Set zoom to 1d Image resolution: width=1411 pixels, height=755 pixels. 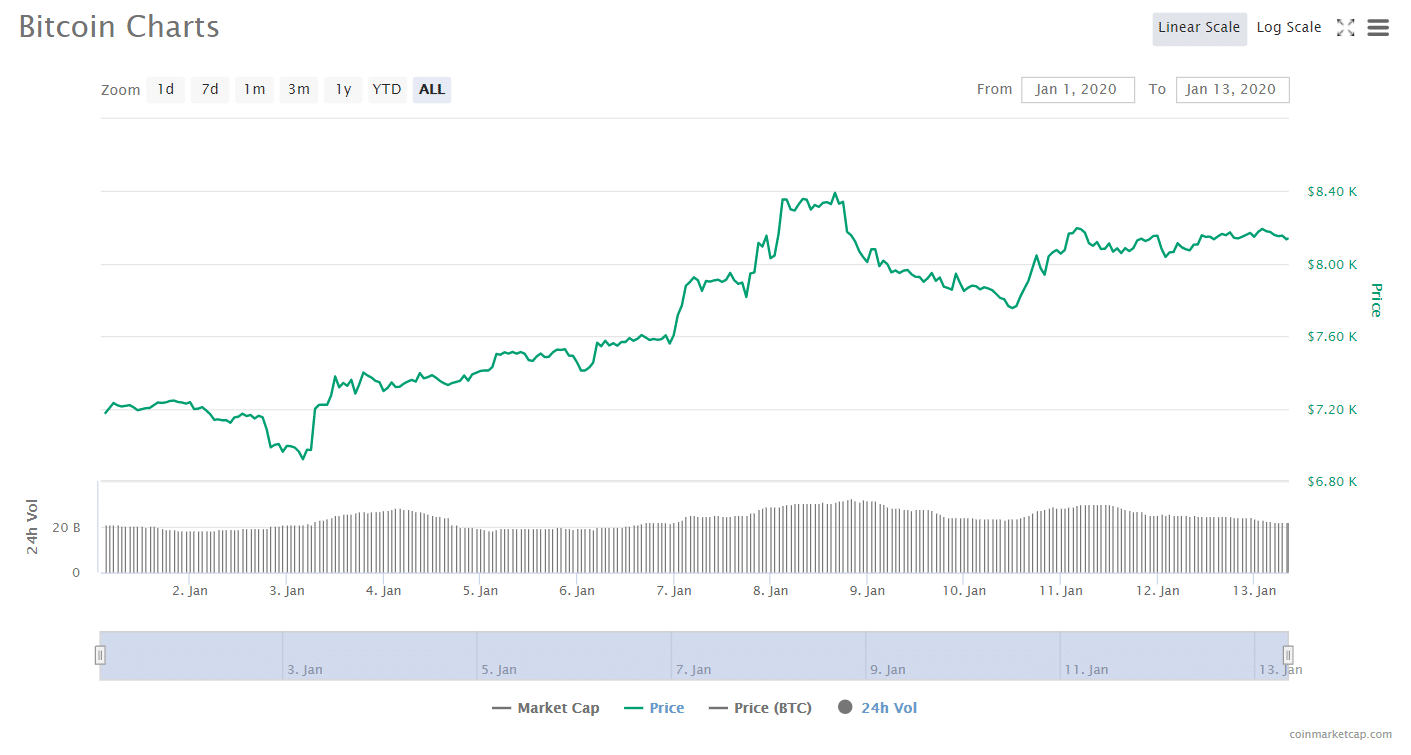pyautogui.click(x=166, y=90)
